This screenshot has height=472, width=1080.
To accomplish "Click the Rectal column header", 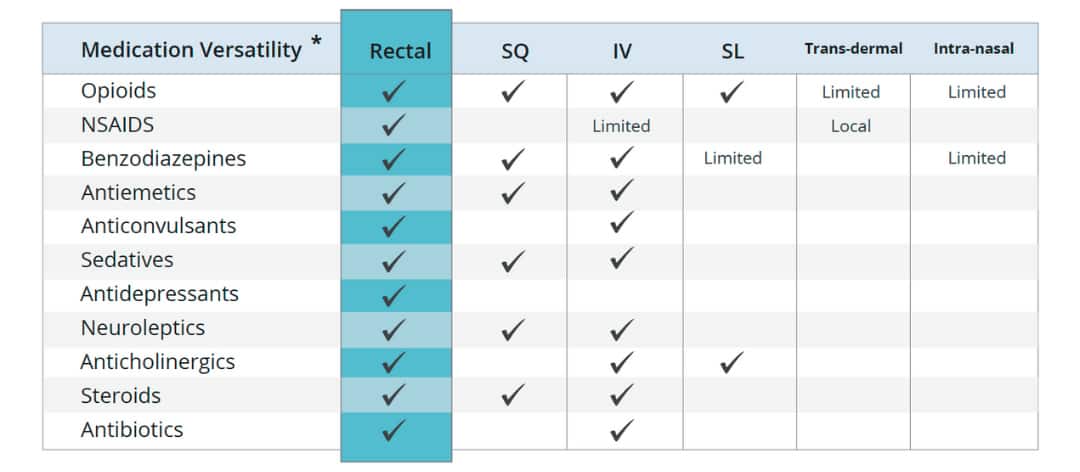I will pyautogui.click(x=400, y=51).
